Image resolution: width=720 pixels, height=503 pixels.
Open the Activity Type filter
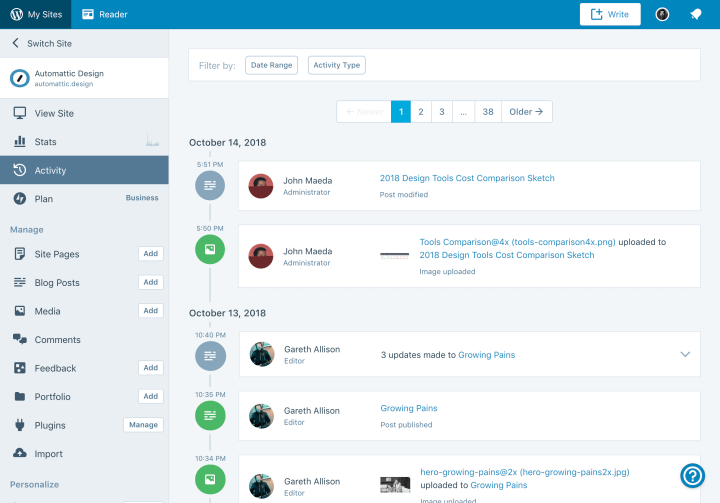click(337, 65)
